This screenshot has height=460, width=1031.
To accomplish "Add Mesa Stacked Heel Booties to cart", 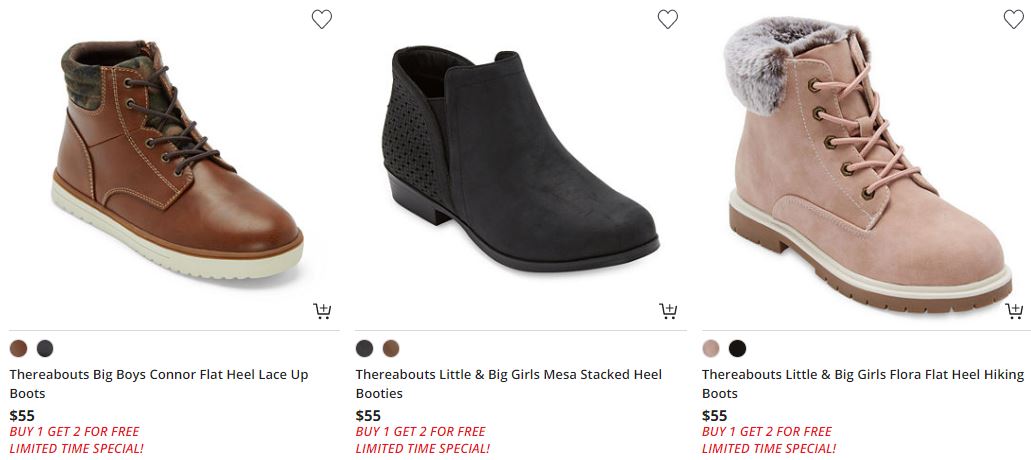I will pos(668,311).
